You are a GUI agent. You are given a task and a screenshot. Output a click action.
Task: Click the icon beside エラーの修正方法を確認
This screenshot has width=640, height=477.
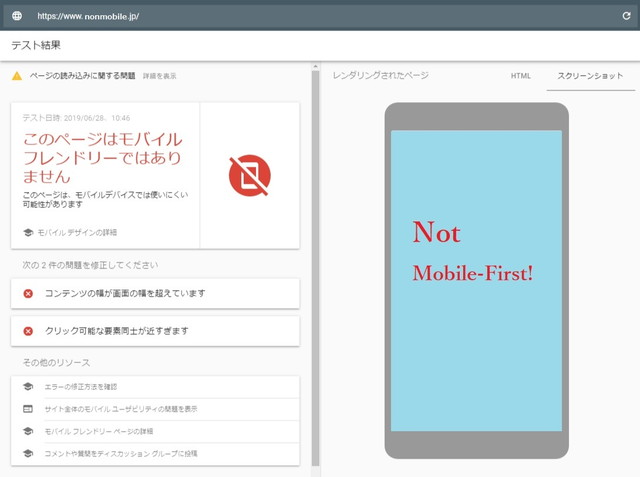28,386
